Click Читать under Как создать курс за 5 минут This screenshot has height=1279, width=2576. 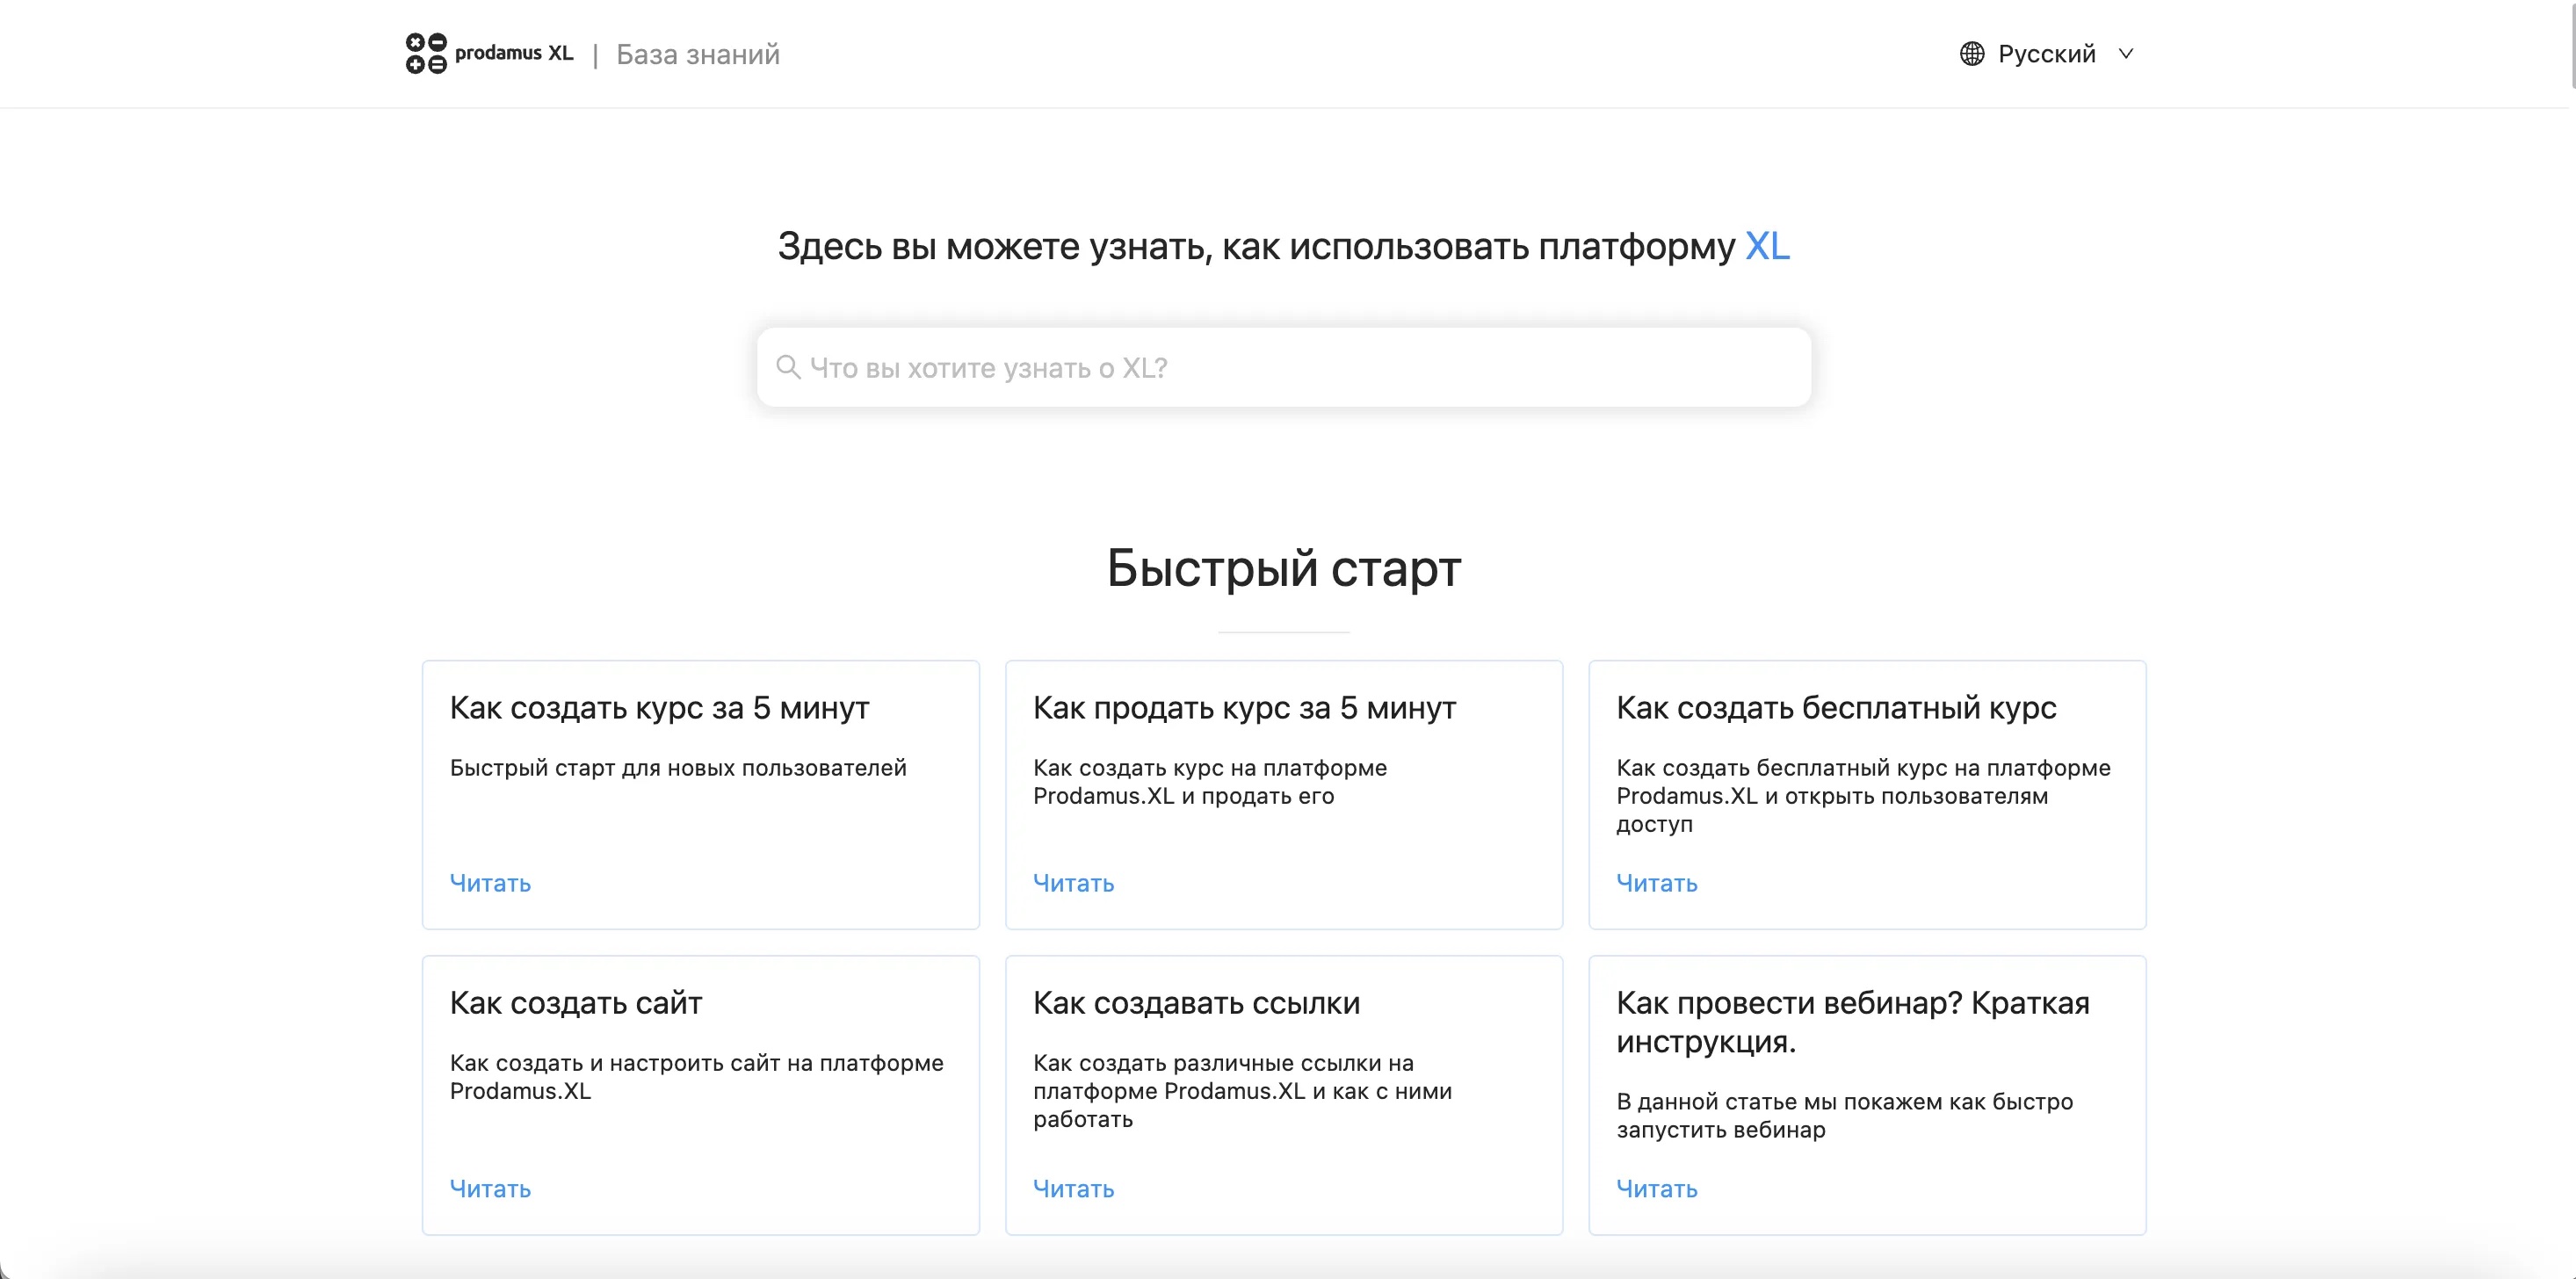click(x=489, y=883)
